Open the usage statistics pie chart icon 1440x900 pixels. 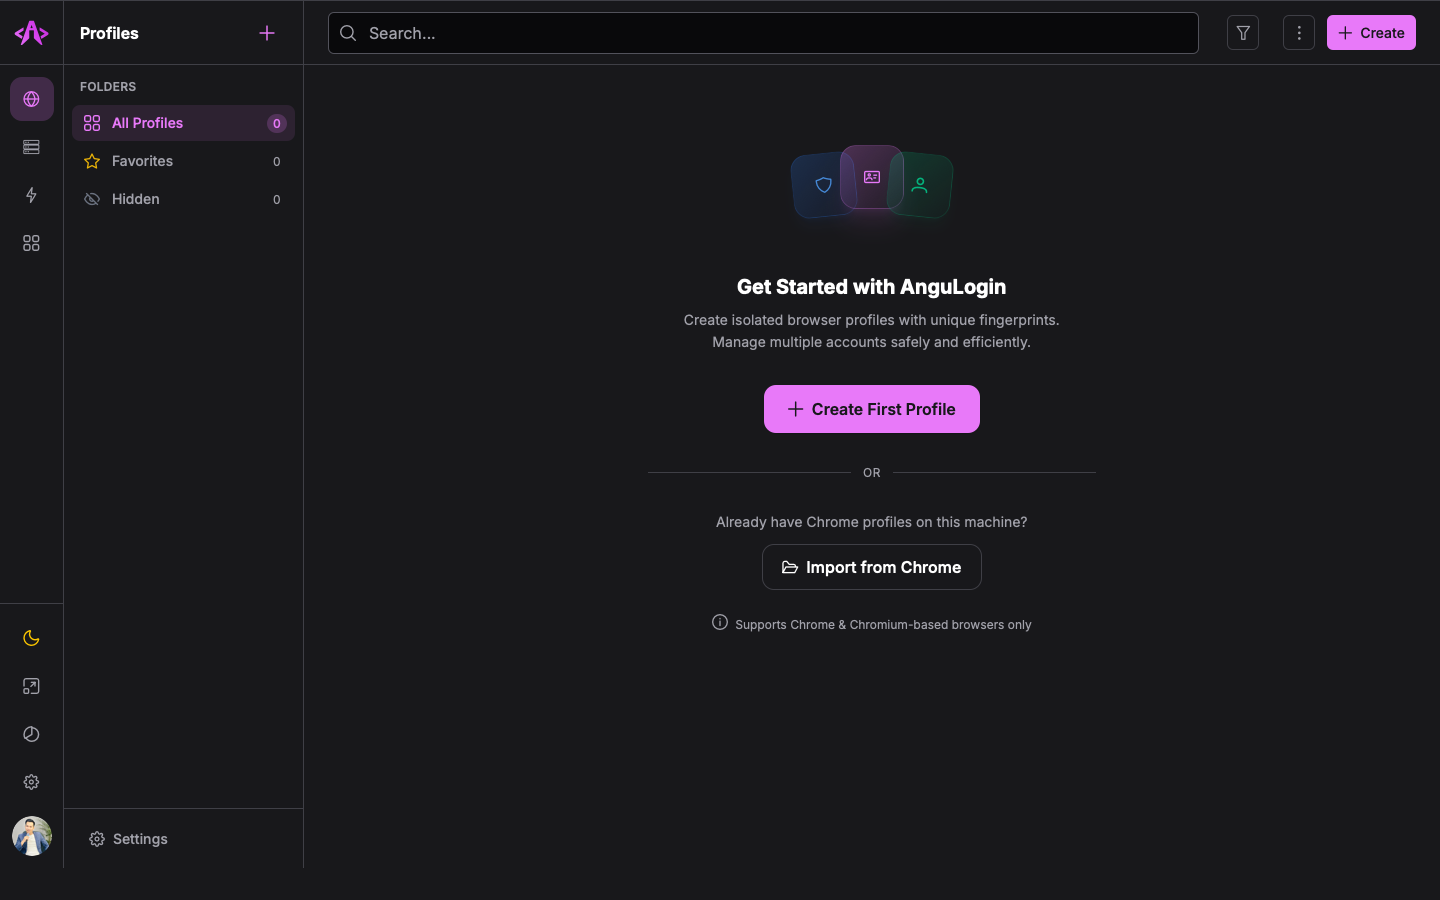pos(31,734)
